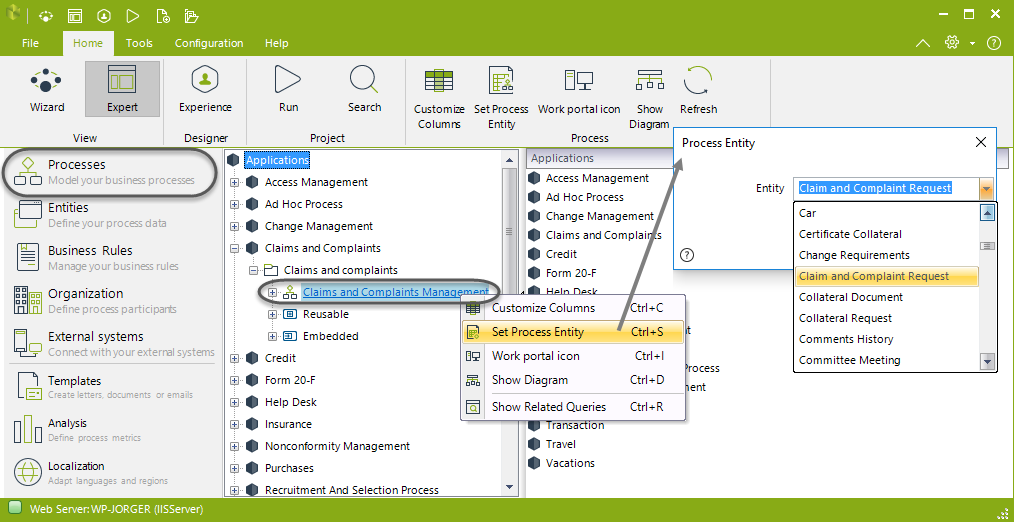The height and width of the screenshot is (522, 1014).
Task: Click entity list scrollbar down arrow
Action: pos(987,362)
